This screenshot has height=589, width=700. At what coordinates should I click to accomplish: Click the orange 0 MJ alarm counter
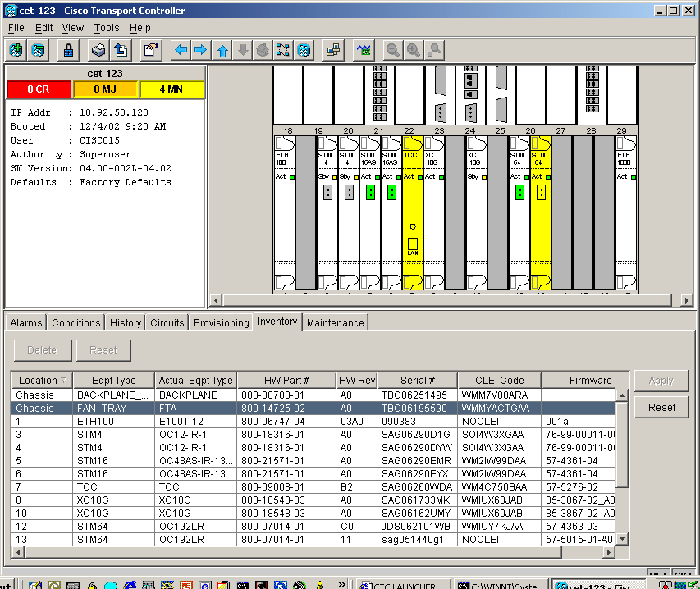[x=105, y=89]
